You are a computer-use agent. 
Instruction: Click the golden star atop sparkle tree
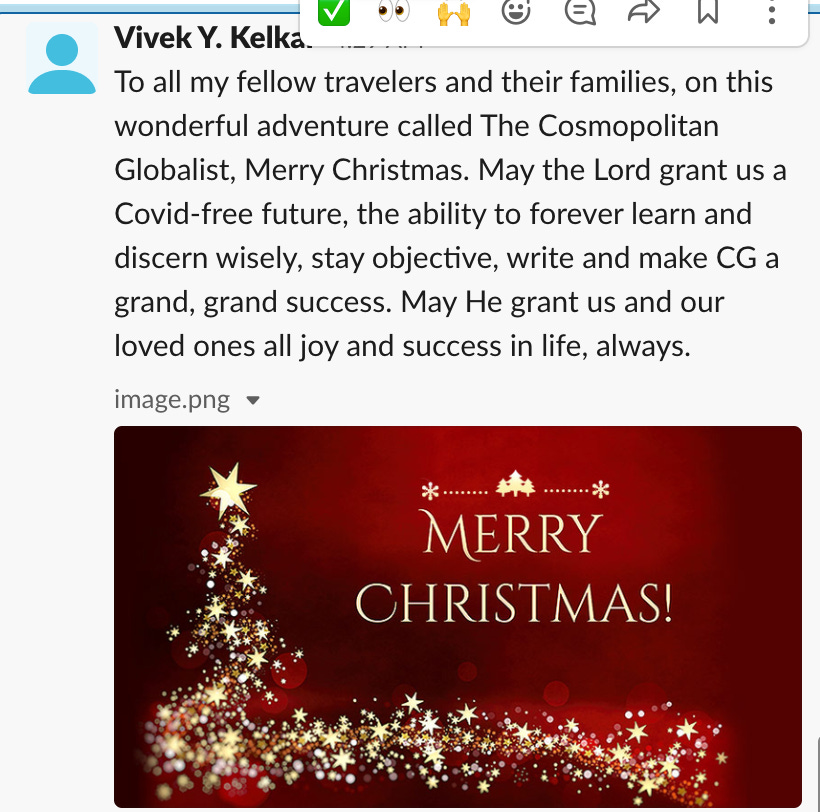[229, 490]
